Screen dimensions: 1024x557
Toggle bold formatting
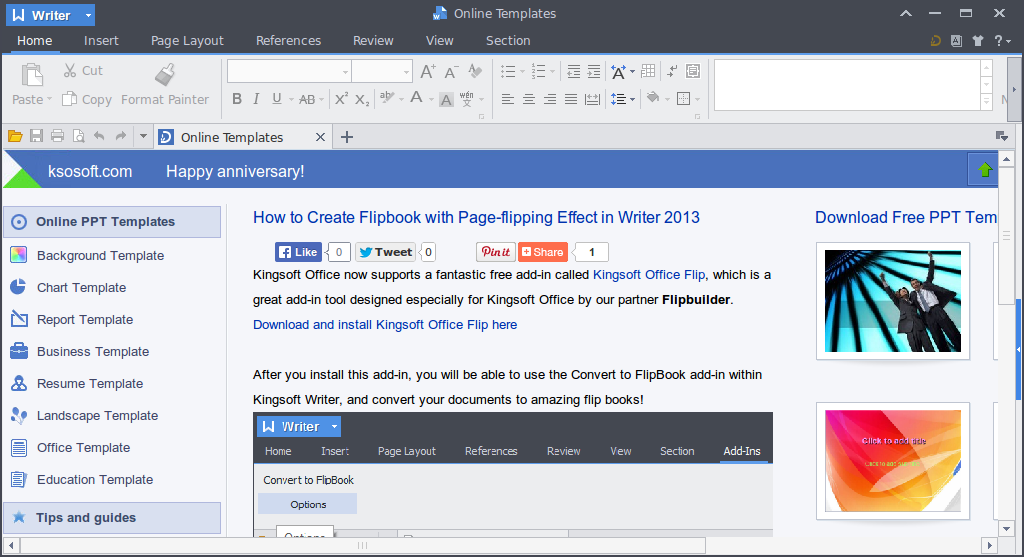click(x=237, y=99)
